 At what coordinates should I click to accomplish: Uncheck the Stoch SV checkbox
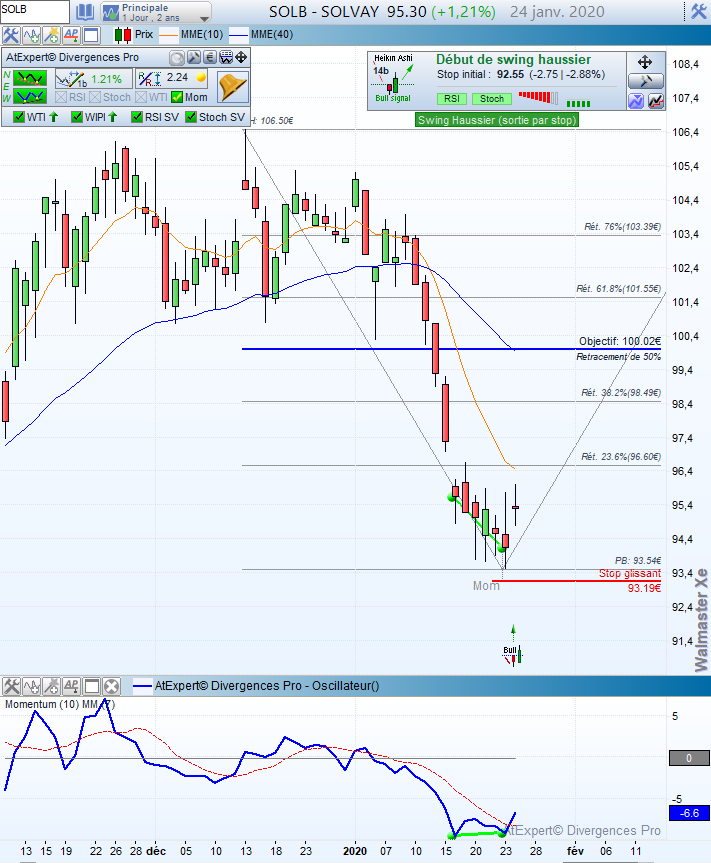pos(191,117)
